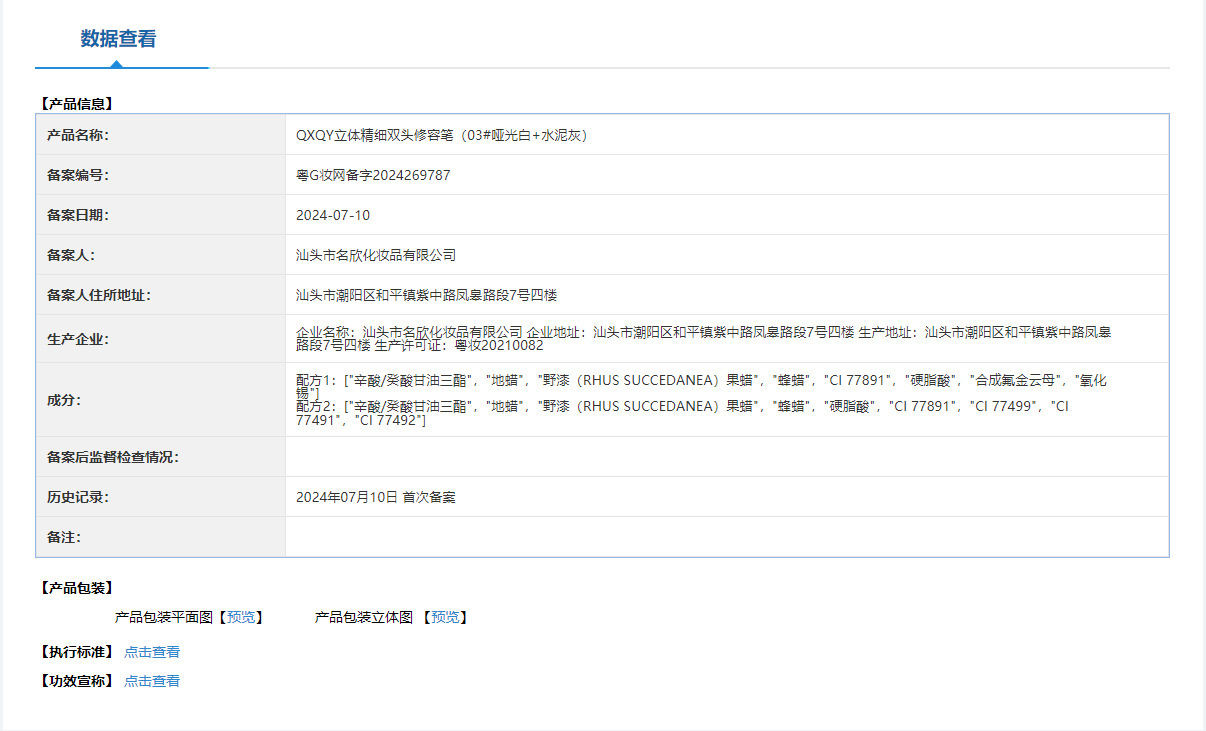Click the empty 备案后监督检查情况 value cell
This screenshot has height=731, width=1206.
(726, 457)
